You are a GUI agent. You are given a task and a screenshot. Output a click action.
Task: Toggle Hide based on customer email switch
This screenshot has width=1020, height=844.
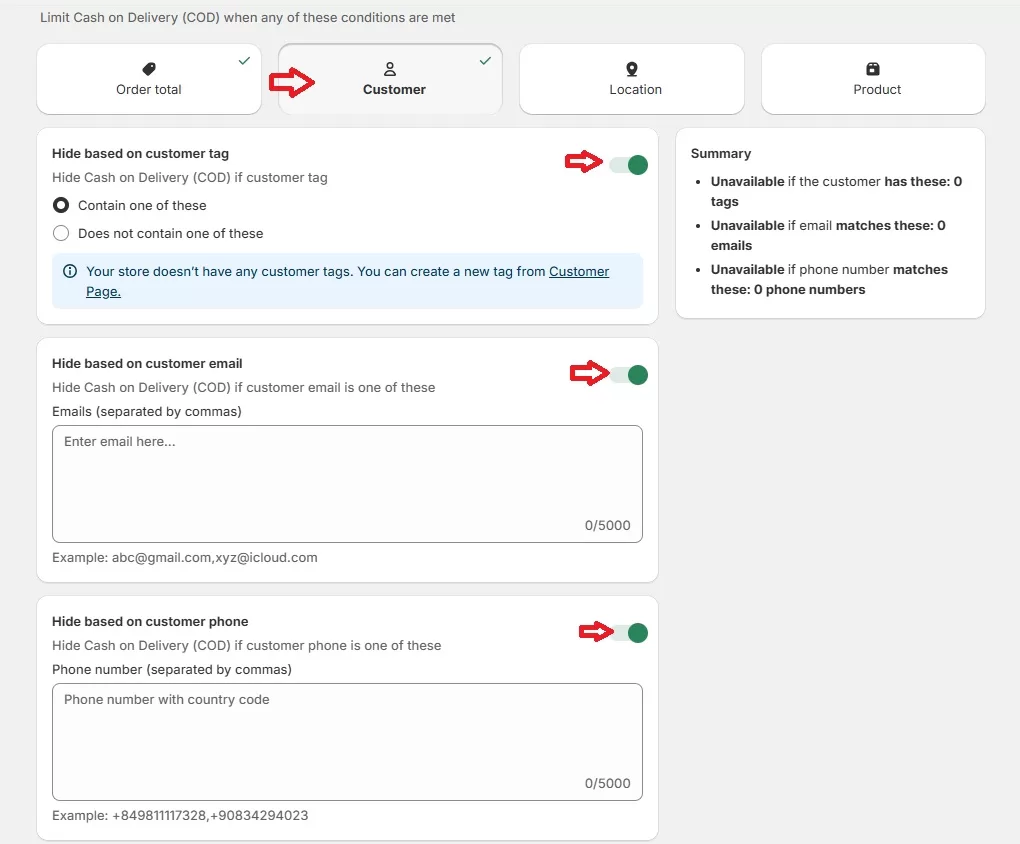click(x=628, y=375)
